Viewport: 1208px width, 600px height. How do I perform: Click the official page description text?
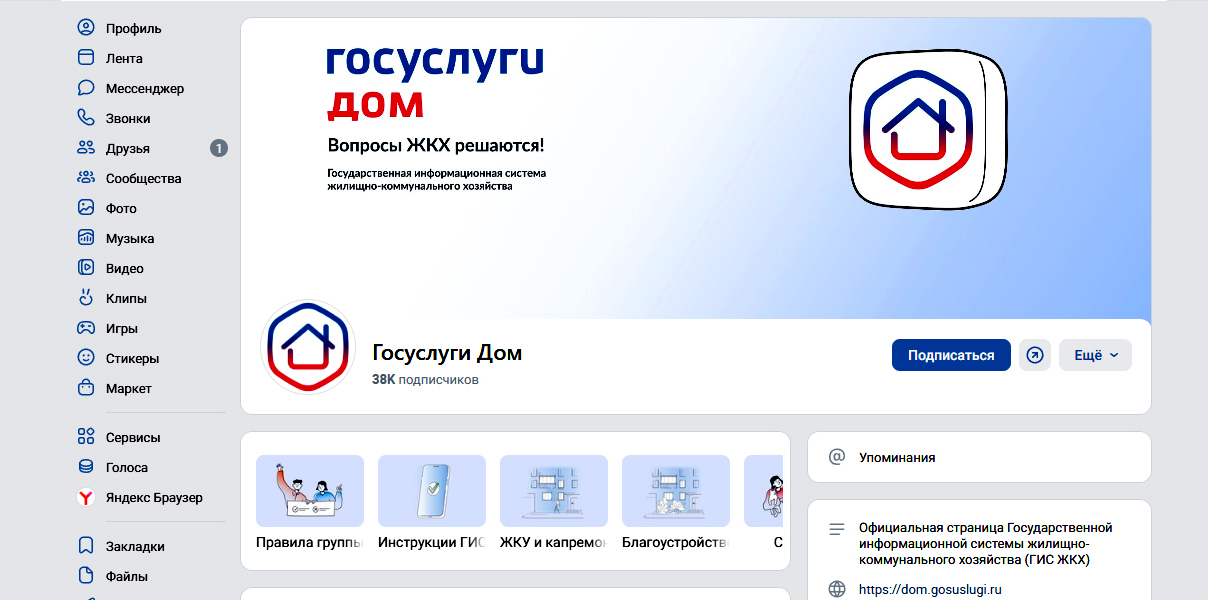pyautogui.click(x=986, y=543)
